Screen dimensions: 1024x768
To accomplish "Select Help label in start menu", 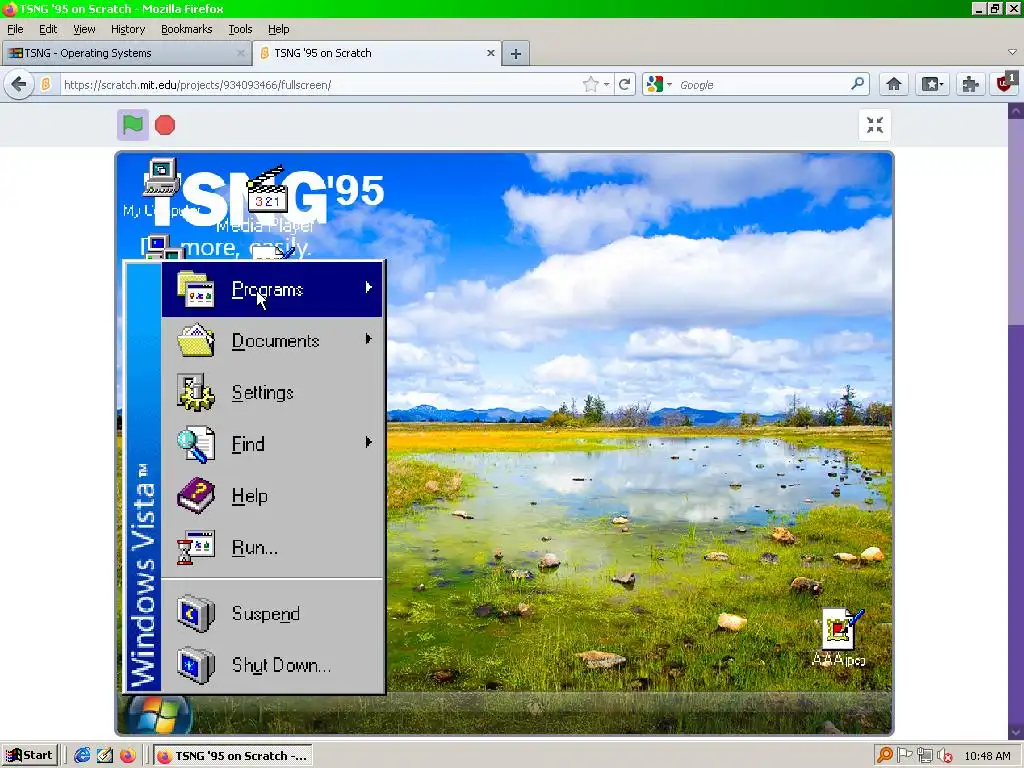I will (x=249, y=496).
